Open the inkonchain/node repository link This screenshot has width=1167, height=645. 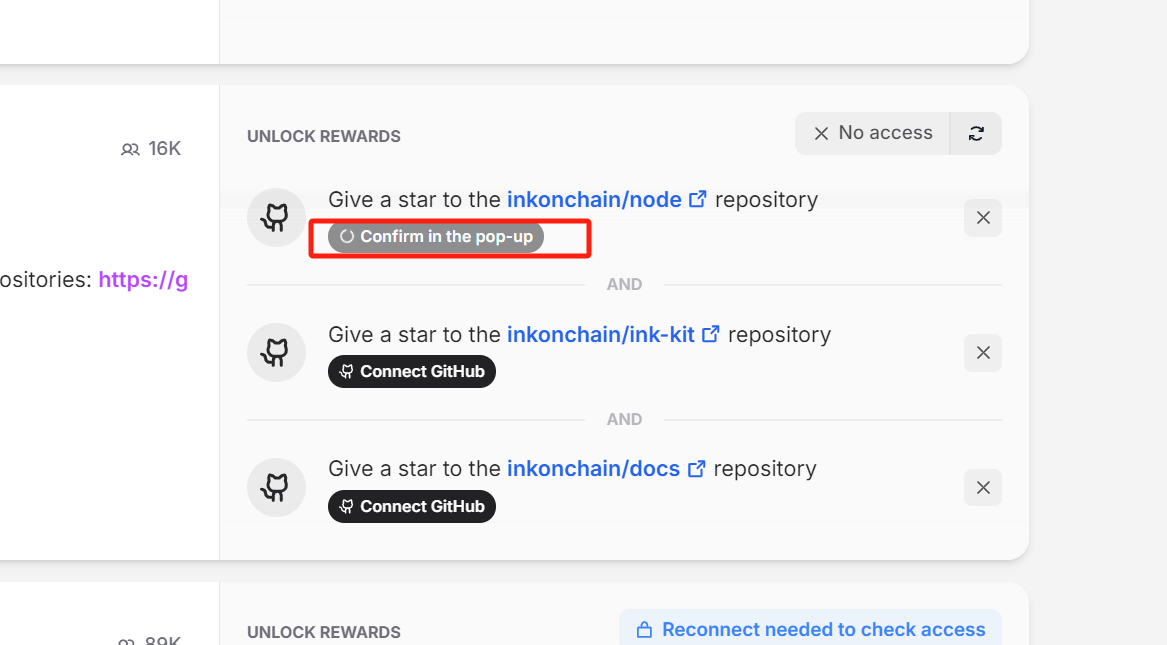(594, 199)
